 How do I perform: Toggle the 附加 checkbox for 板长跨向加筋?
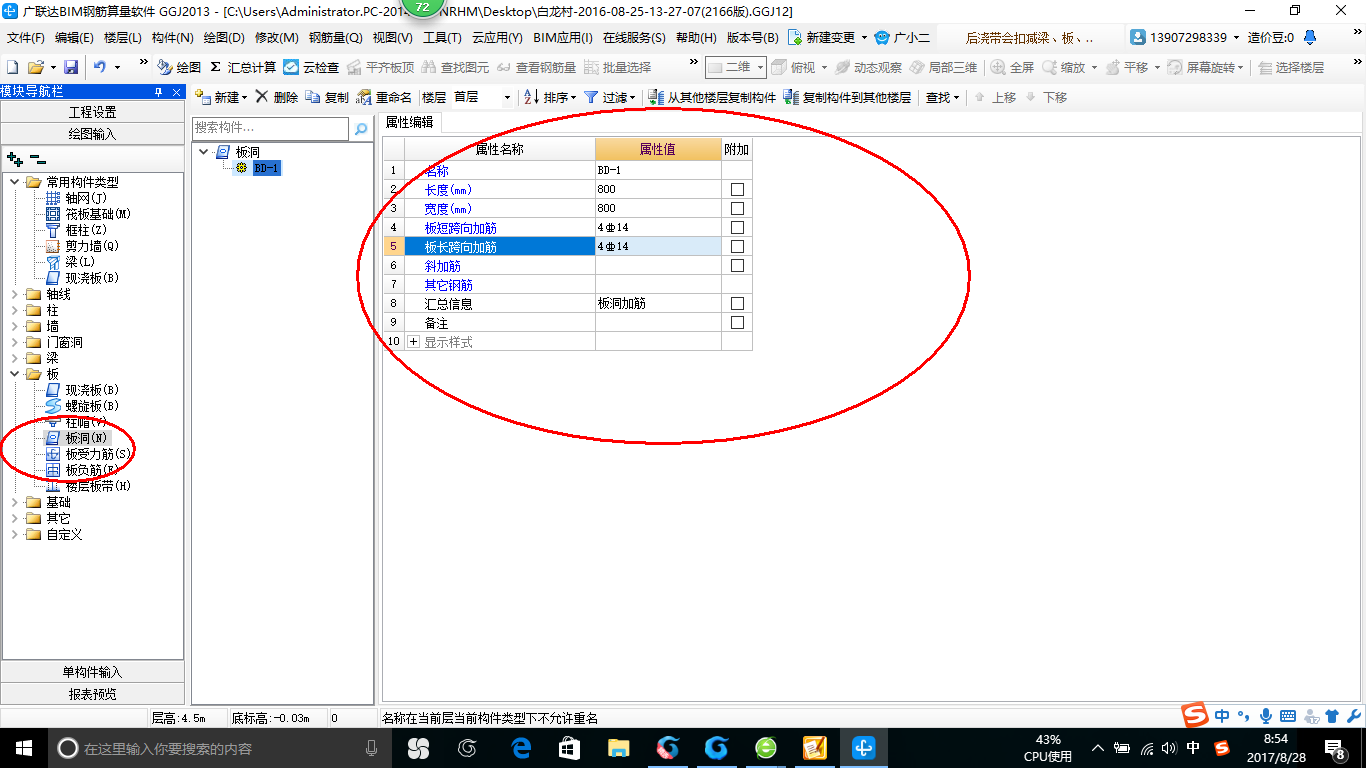click(737, 246)
